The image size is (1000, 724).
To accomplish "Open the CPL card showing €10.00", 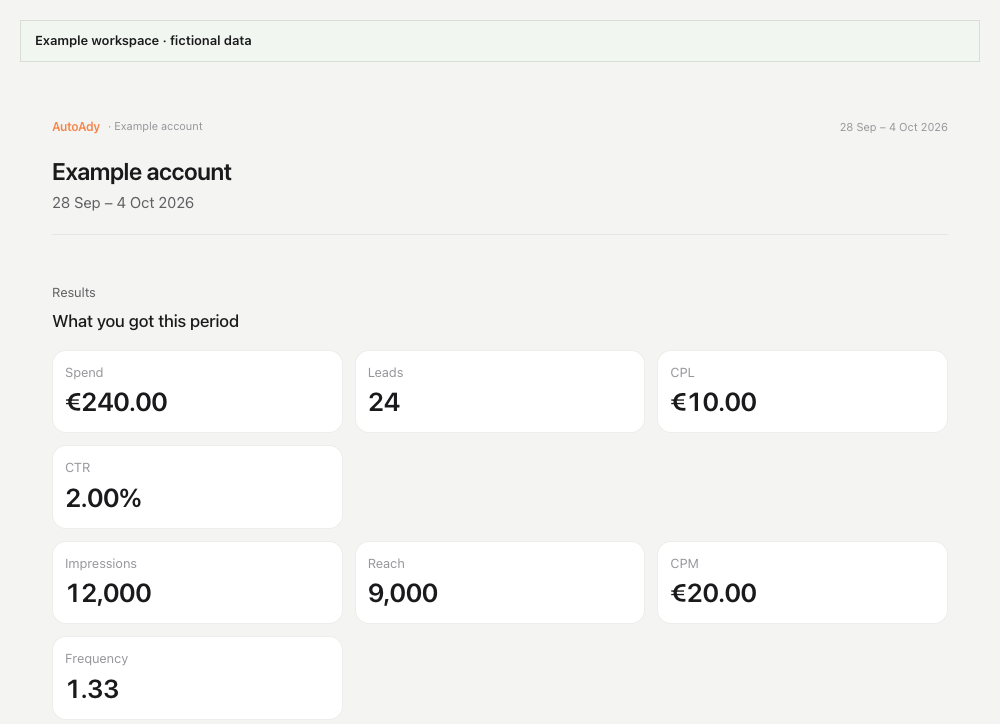I will coord(802,392).
